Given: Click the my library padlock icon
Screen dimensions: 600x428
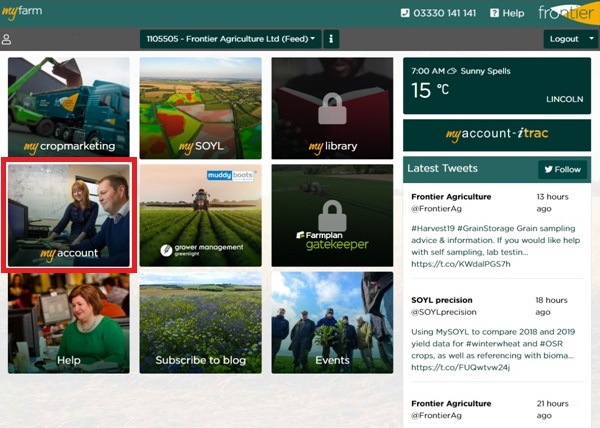Looking at the screenshot, I should [x=332, y=109].
